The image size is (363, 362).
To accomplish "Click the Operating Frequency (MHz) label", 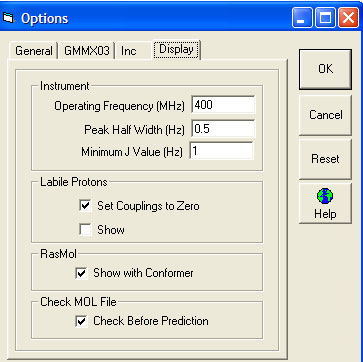I will pyautogui.click(x=119, y=106).
